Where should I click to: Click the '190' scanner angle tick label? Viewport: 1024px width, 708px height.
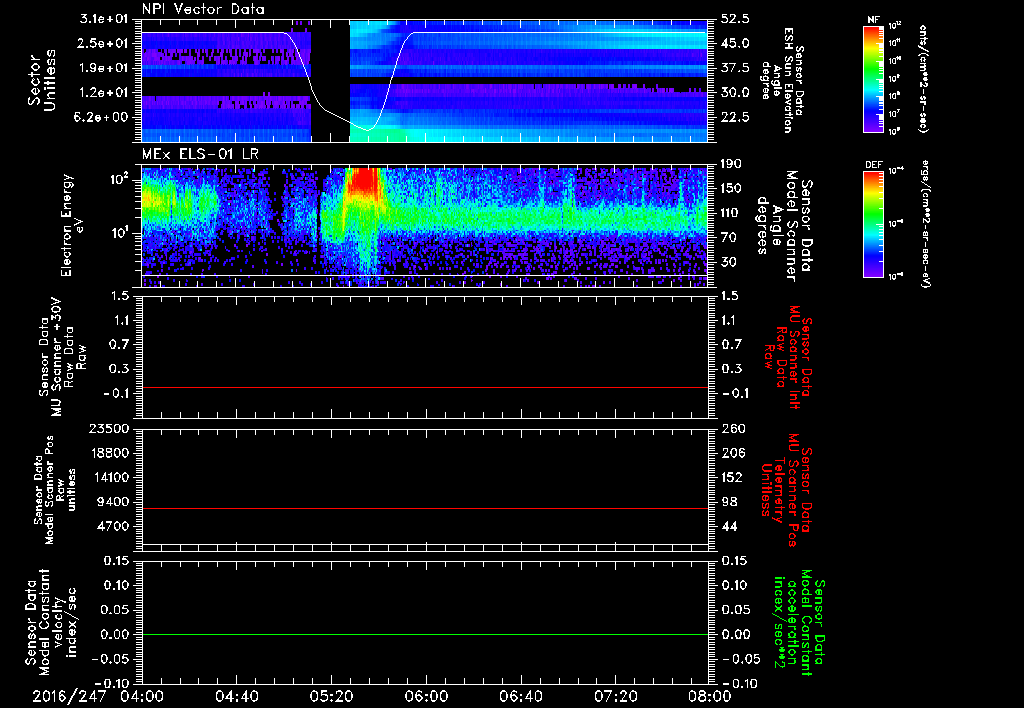click(732, 164)
